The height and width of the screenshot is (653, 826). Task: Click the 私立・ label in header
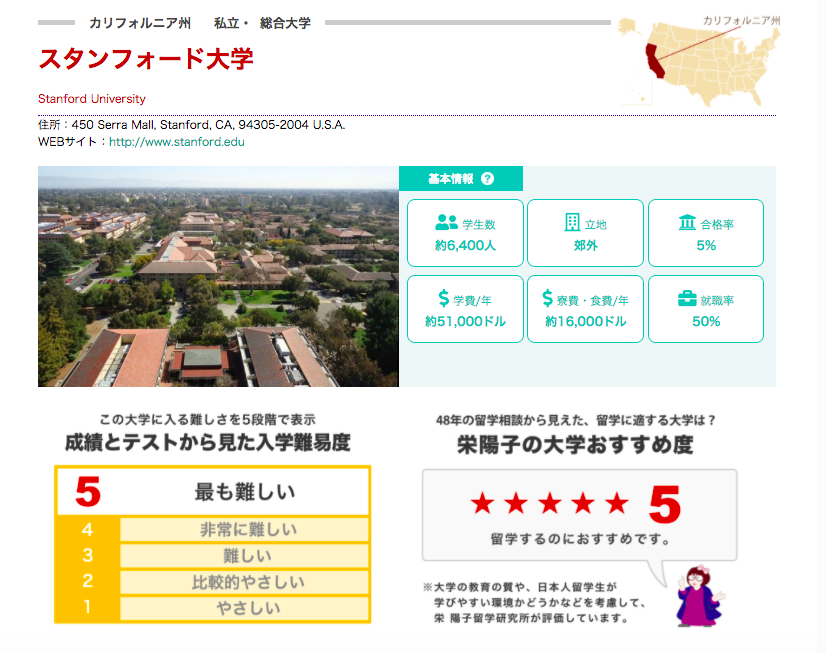click(231, 23)
